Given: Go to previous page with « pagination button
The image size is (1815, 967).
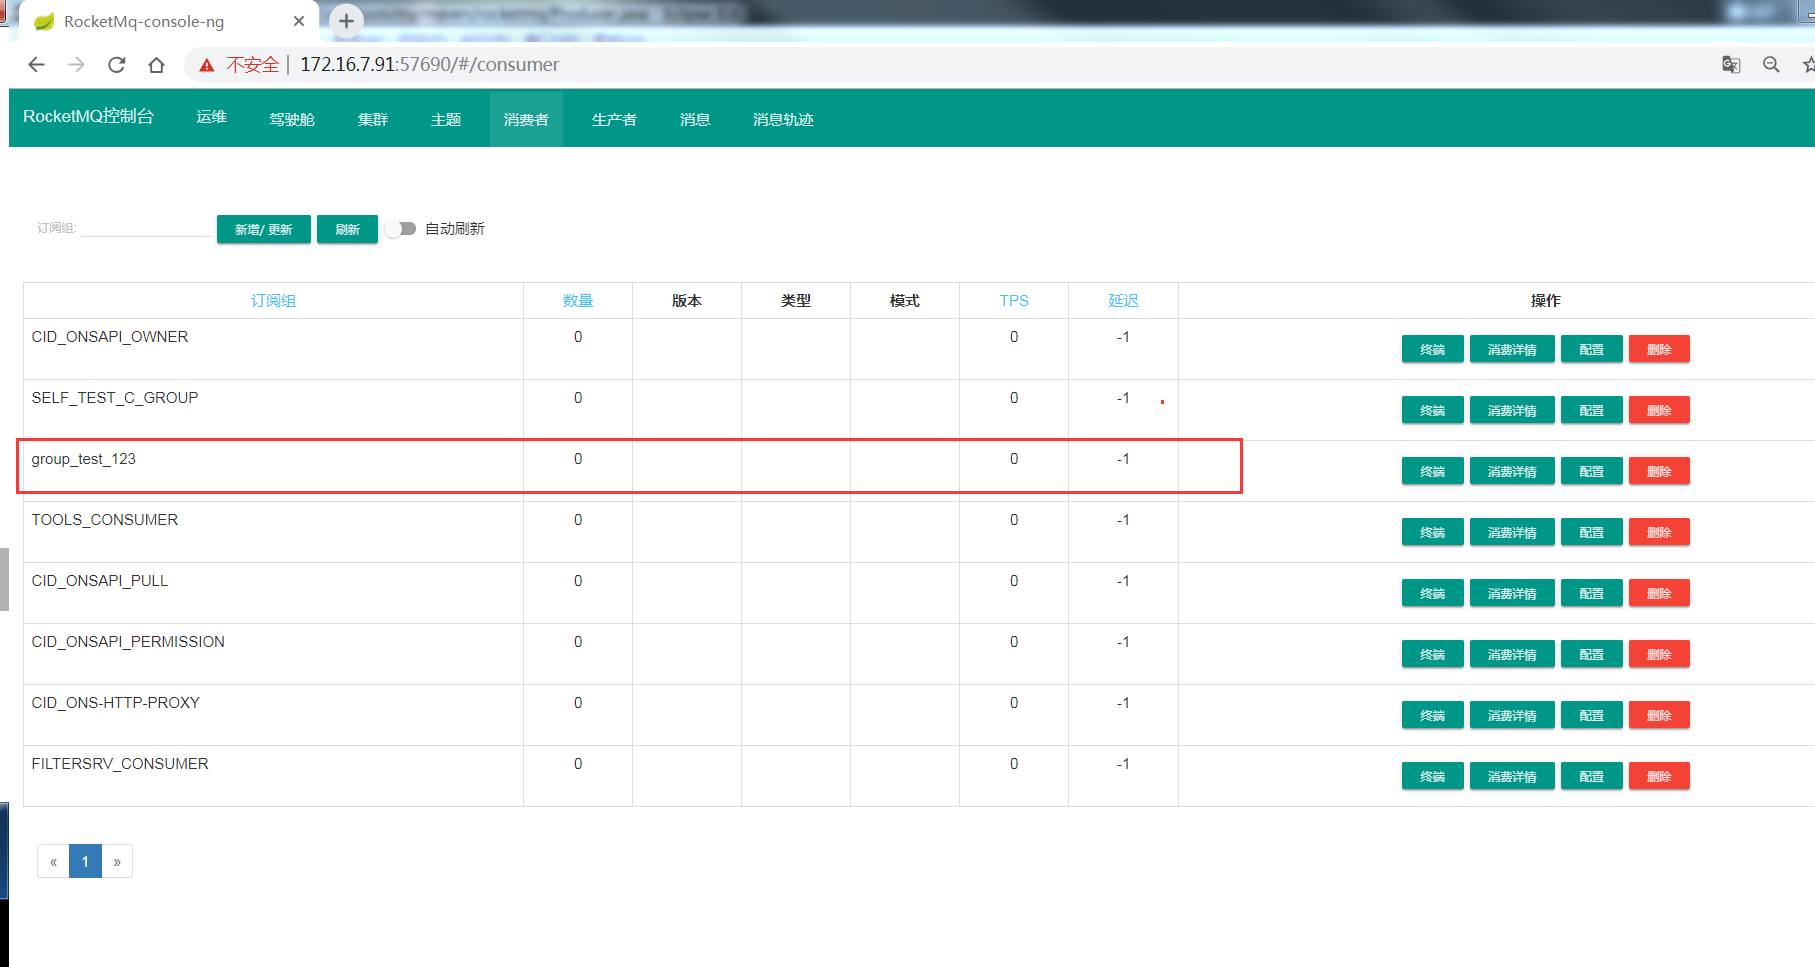Looking at the screenshot, I should coord(53,861).
